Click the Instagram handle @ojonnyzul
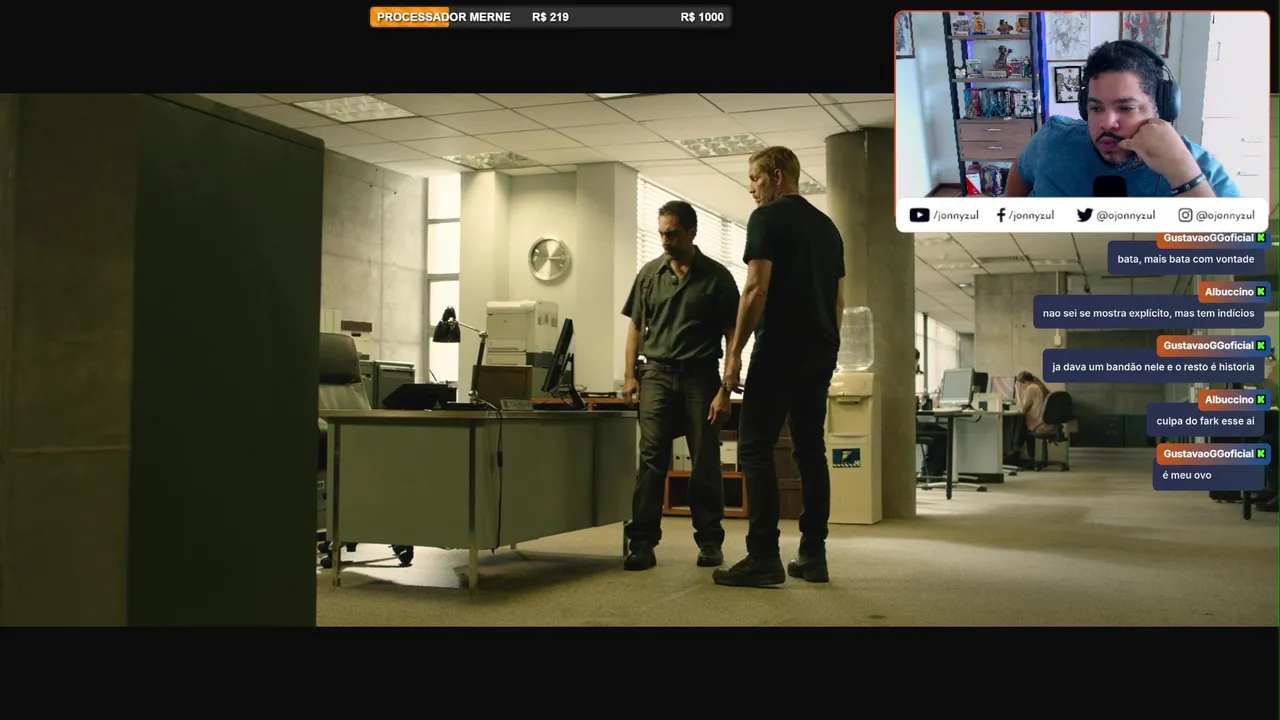 [x=1225, y=215]
